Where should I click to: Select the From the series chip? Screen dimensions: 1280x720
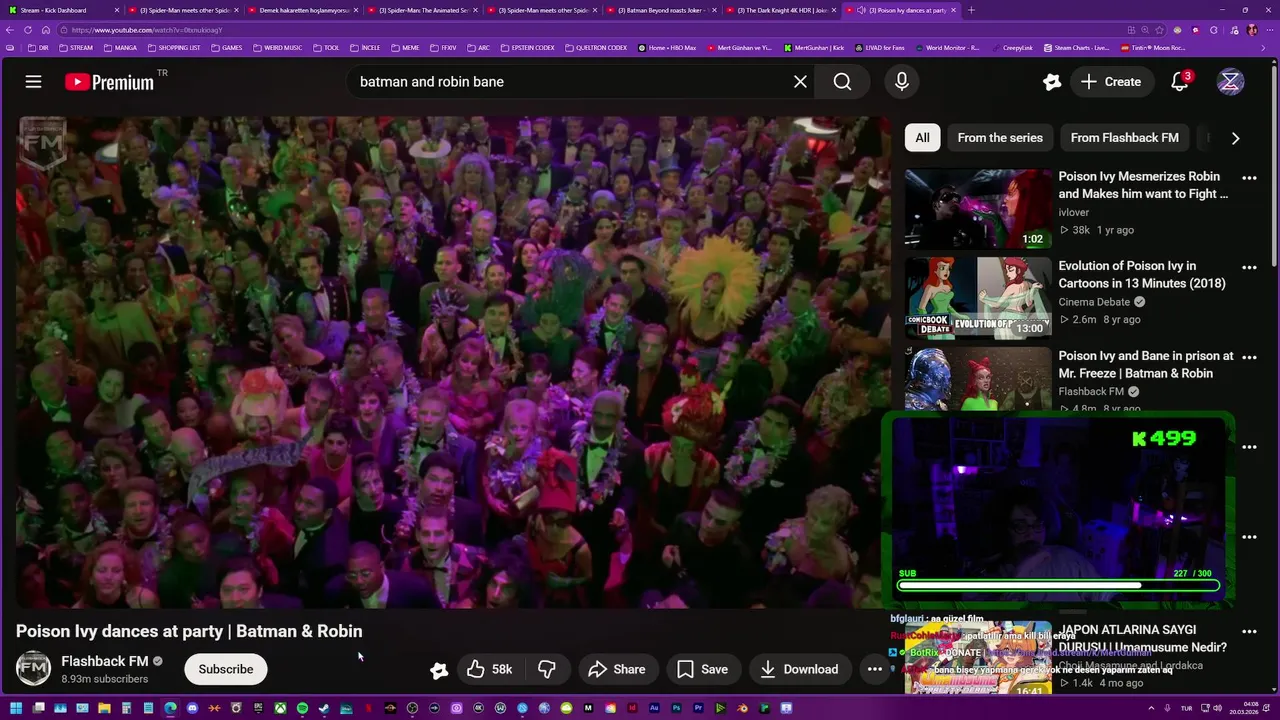[x=1000, y=138]
